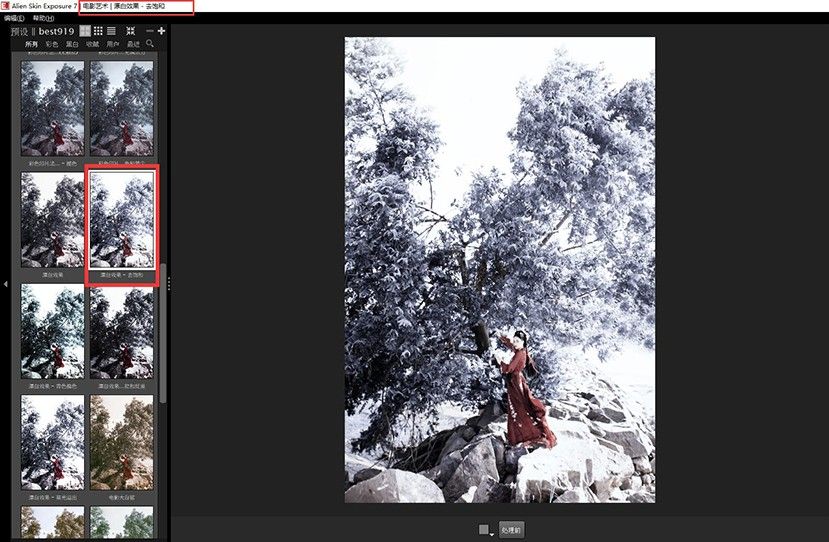This screenshot has height=542, width=829.
Task: Open the 帮助 menu
Action: pyautogui.click(x=43, y=18)
